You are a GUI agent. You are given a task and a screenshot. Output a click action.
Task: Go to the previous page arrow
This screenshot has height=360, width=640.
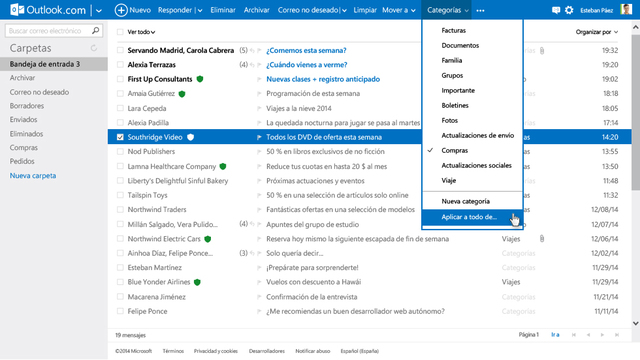pos(588,335)
